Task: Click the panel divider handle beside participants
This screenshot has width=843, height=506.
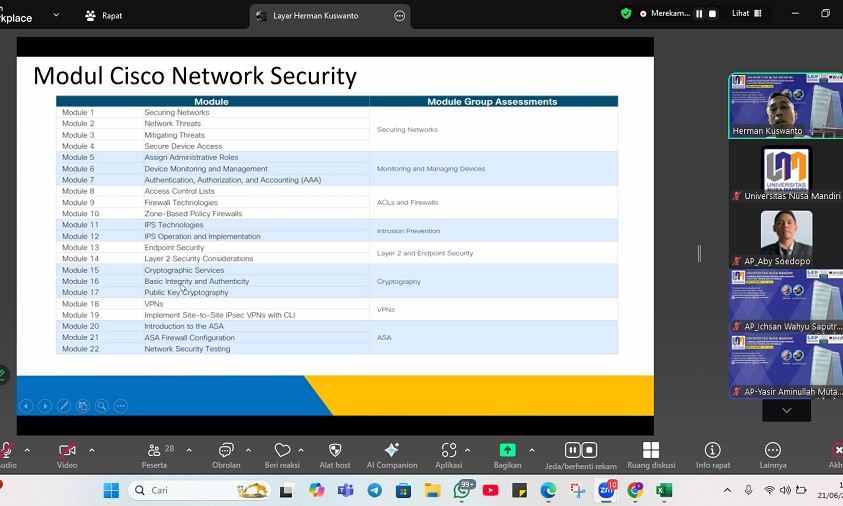Action: click(x=699, y=253)
